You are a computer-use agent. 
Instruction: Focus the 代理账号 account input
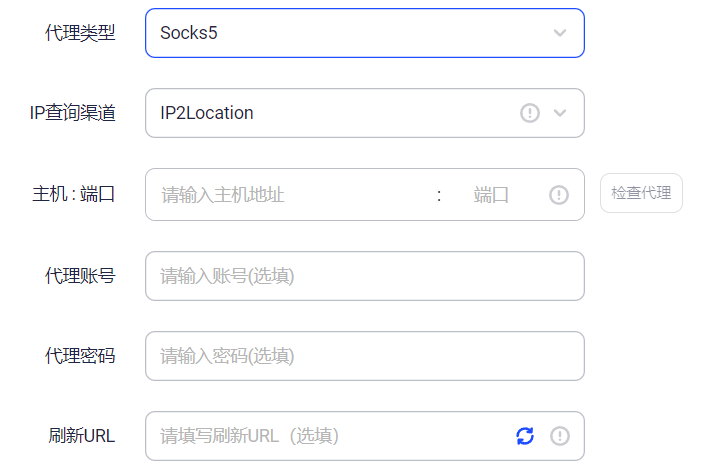click(x=364, y=276)
